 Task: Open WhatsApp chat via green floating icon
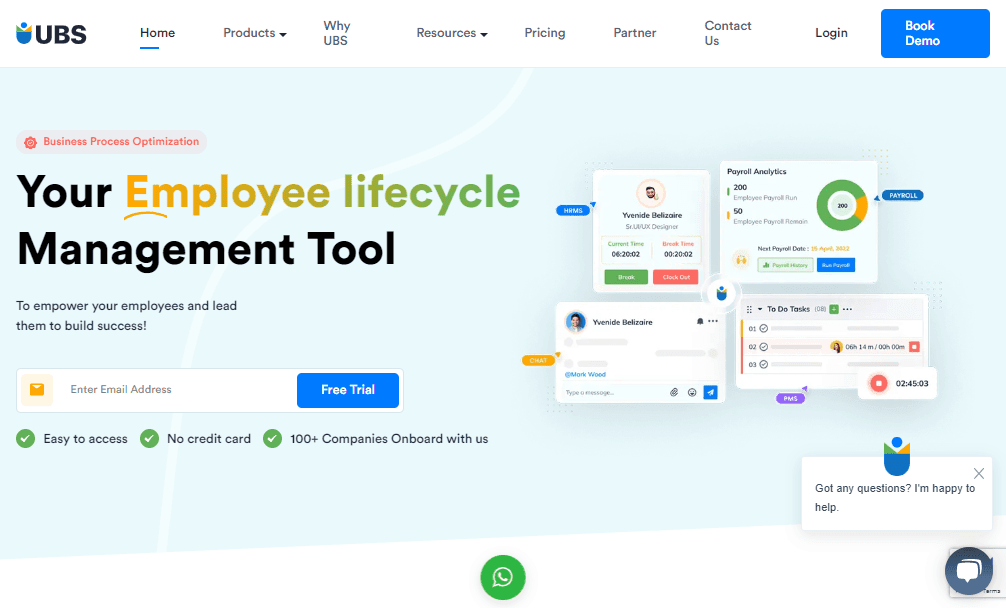pos(503,577)
